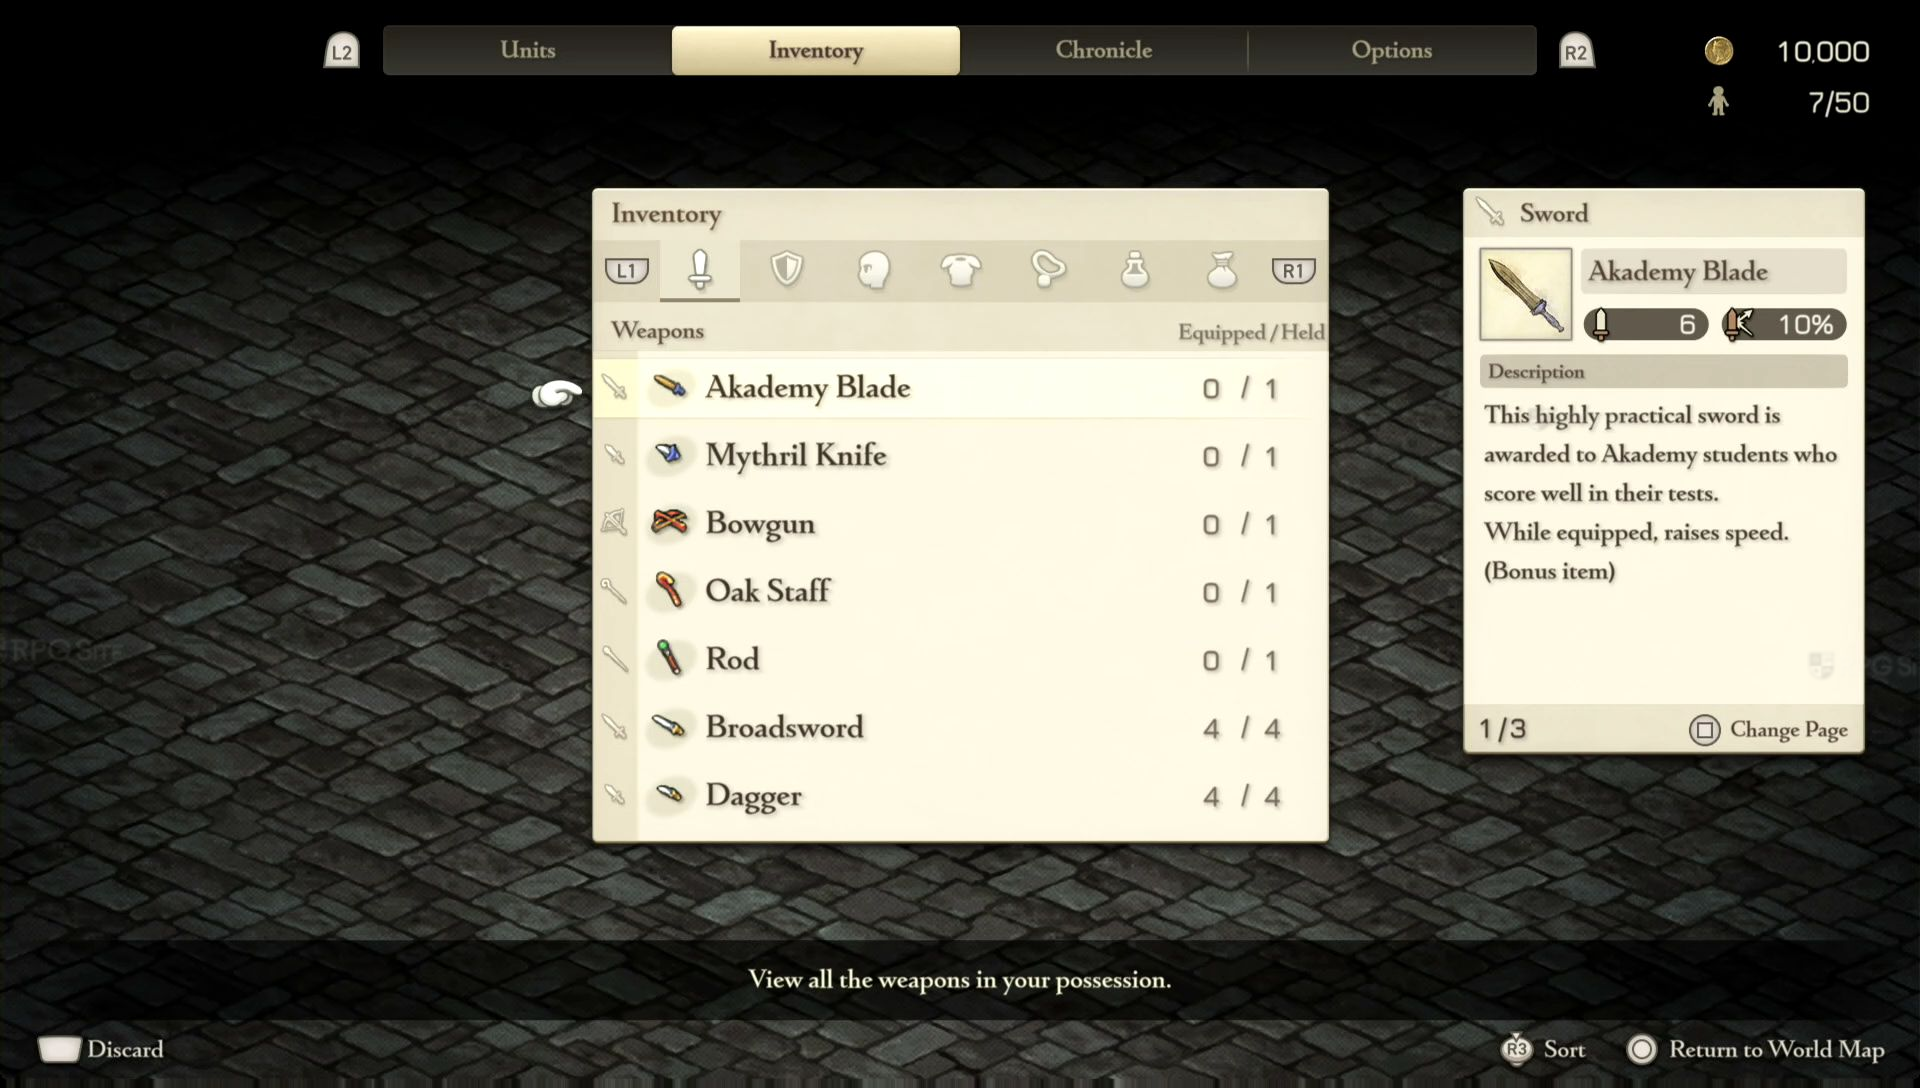Viewport: 1920px width, 1088px height.
Task: Click Return to World Map
Action: (1756, 1049)
